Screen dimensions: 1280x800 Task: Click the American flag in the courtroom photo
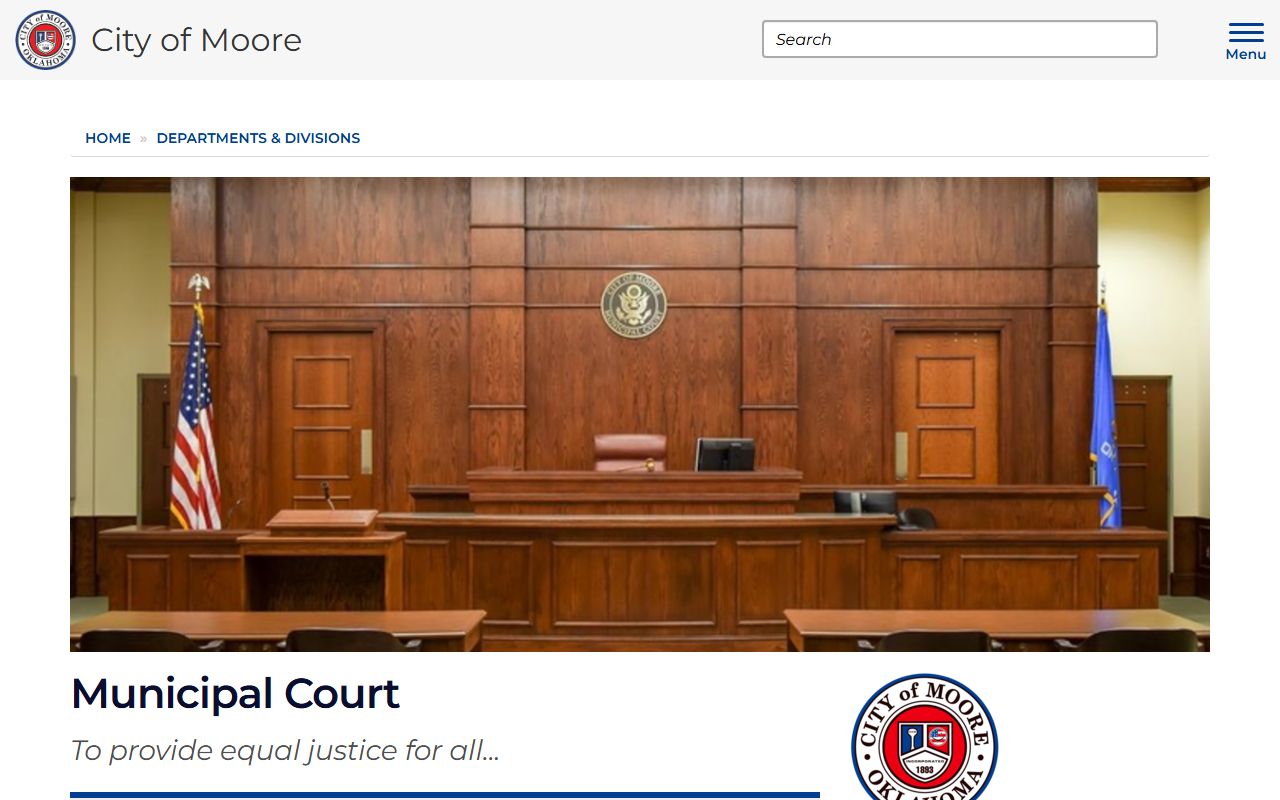click(x=194, y=430)
